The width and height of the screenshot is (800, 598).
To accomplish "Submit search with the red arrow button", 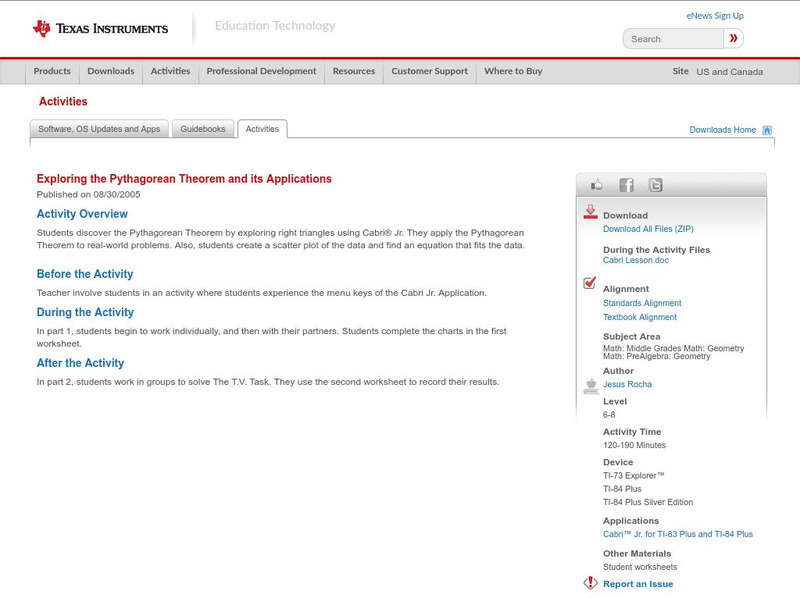I will pyautogui.click(x=733, y=39).
